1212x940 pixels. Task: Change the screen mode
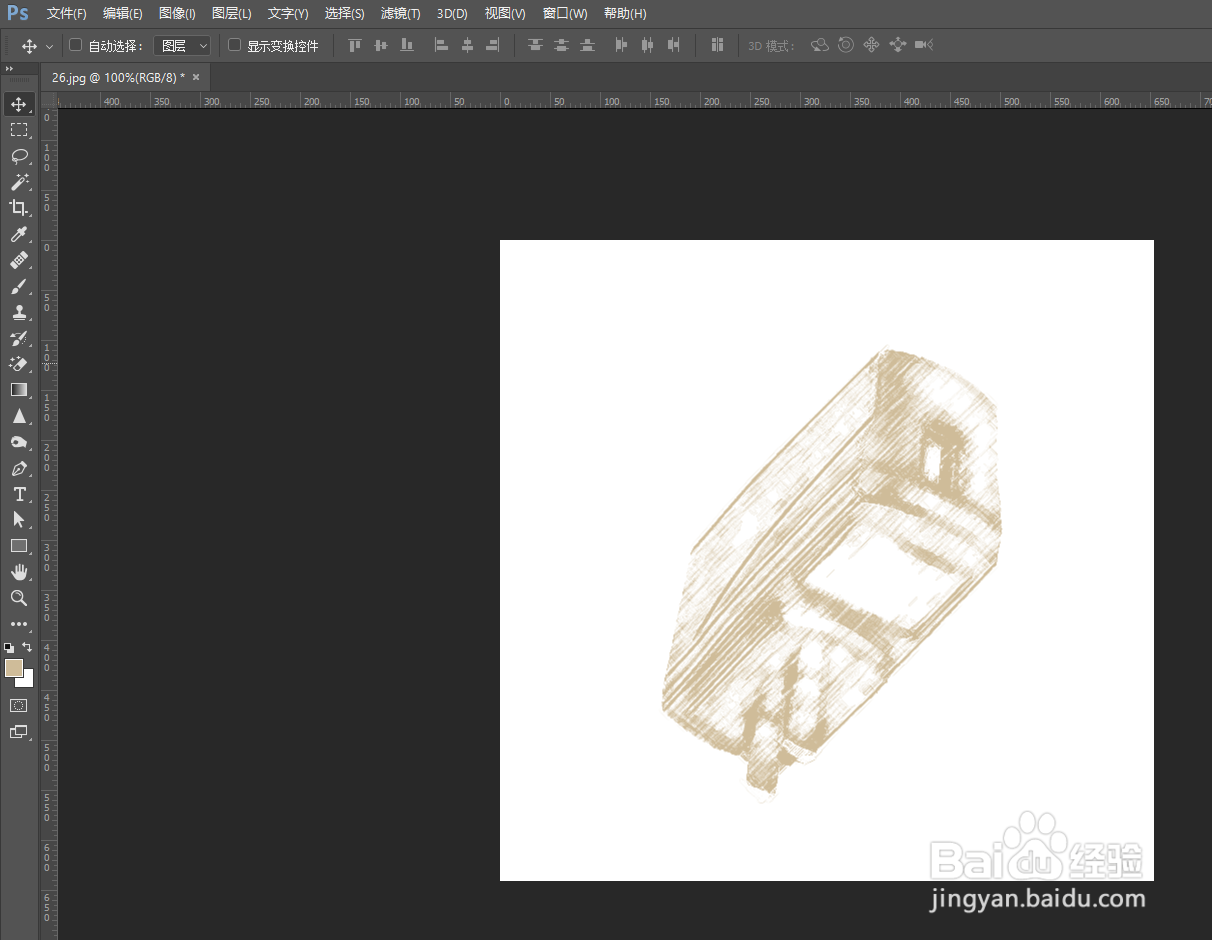(x=19, y=732)
